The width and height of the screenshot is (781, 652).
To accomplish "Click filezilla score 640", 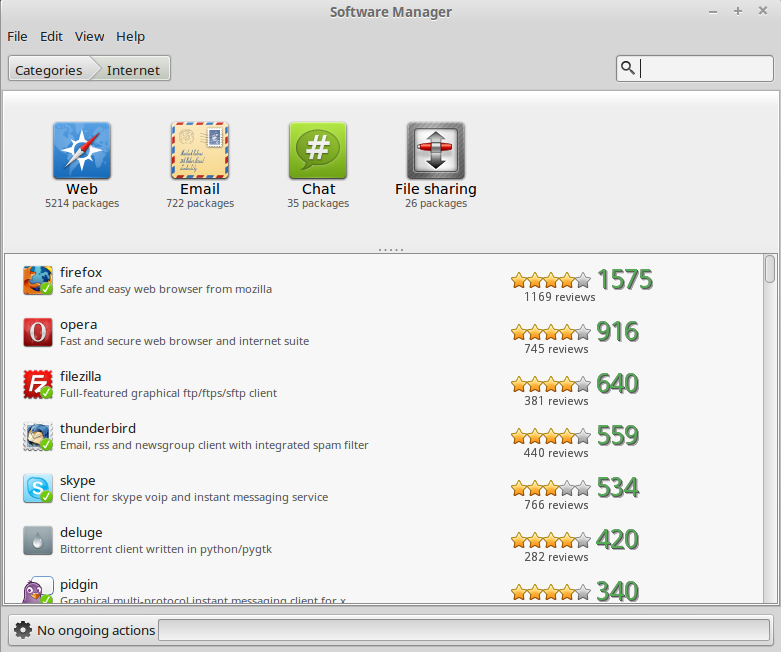I will (618, 384).
